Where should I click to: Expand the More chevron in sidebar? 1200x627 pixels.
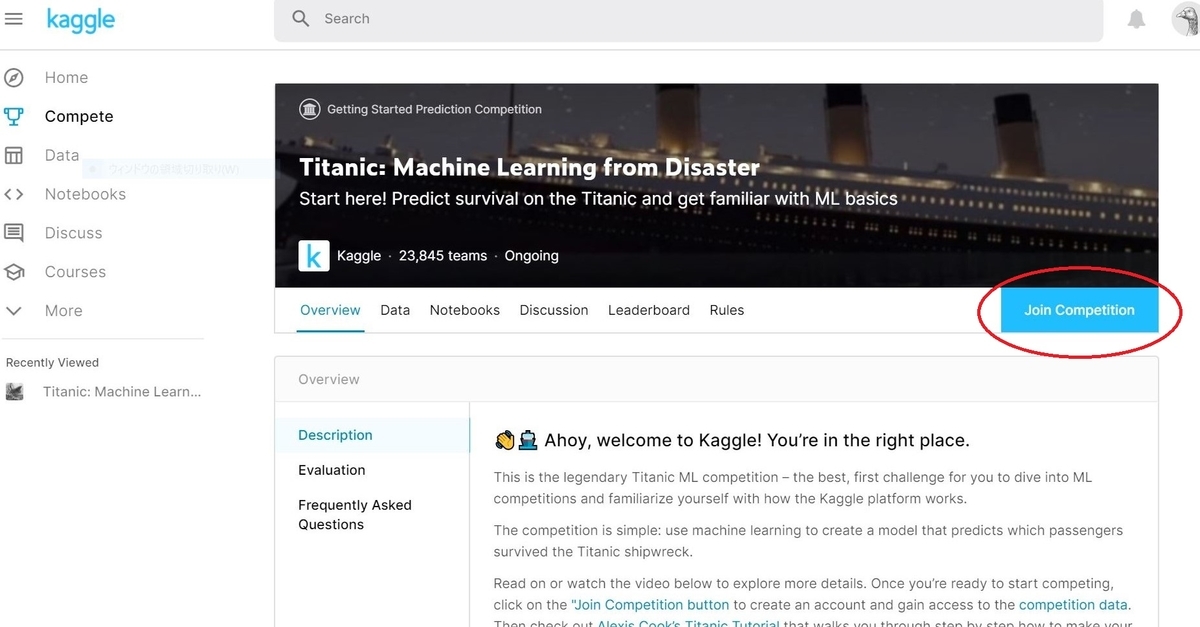[14, 311]
